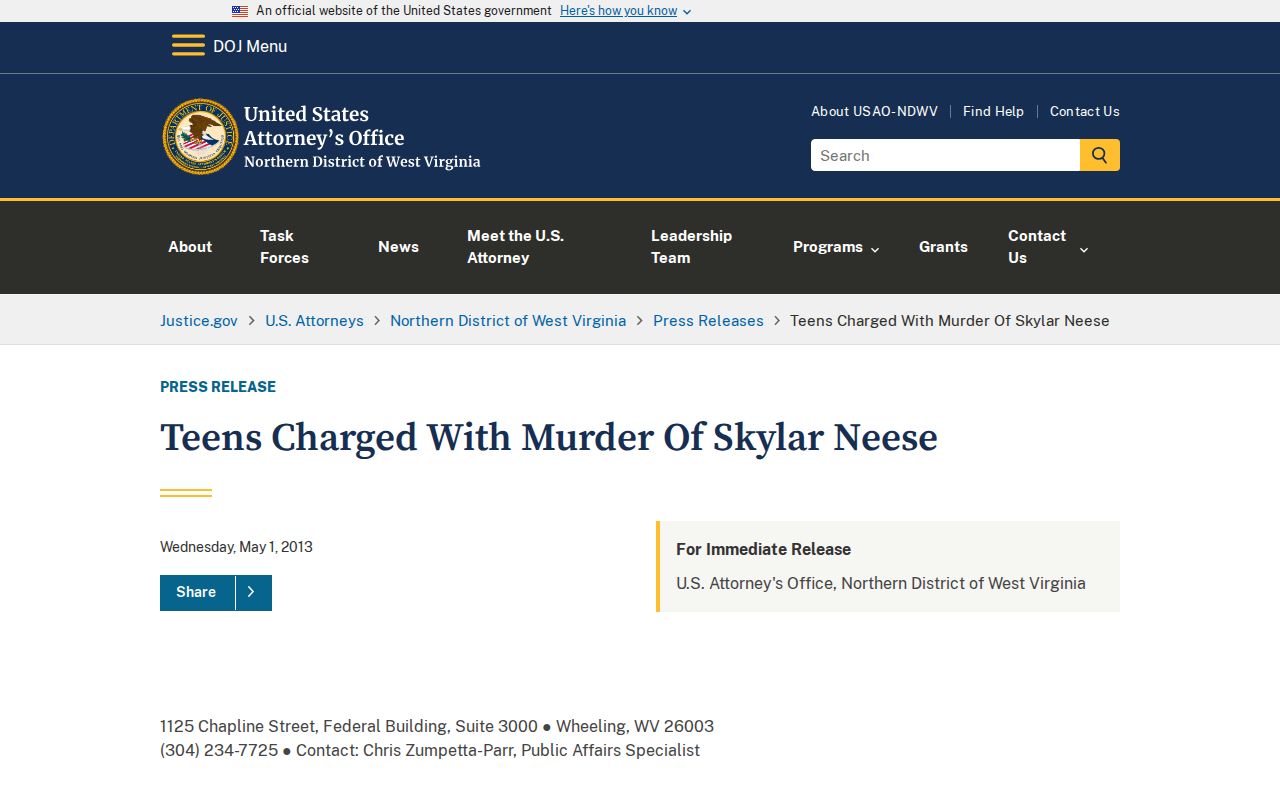Image resolution: width=1280 pixels, height=800 pixels.
Task: Open the Programs dropdown menu
Action: coord(836,247)
